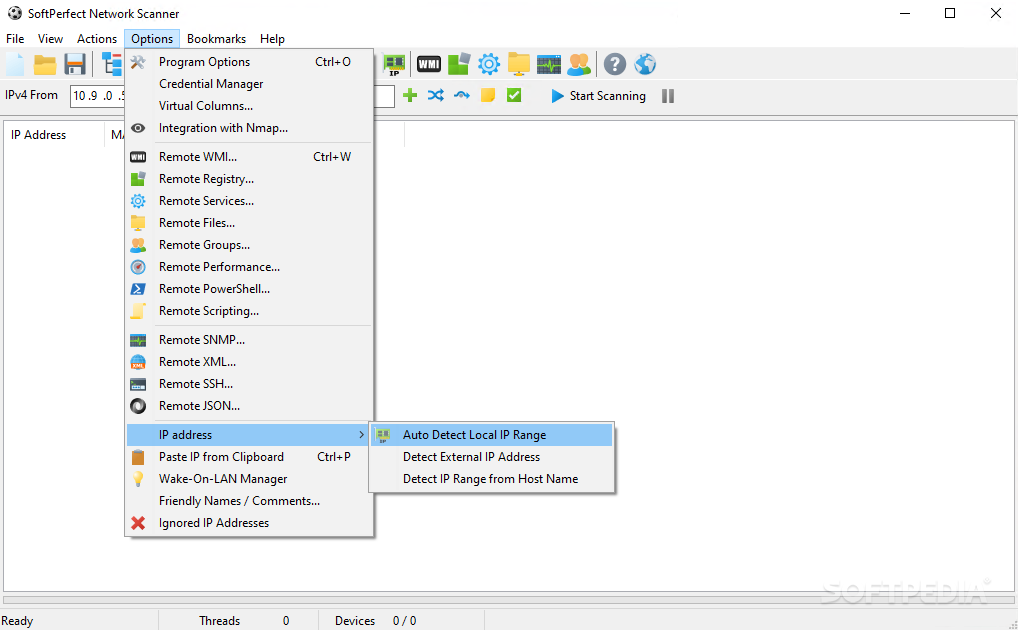Click the yellow sticky note icon

488,95
